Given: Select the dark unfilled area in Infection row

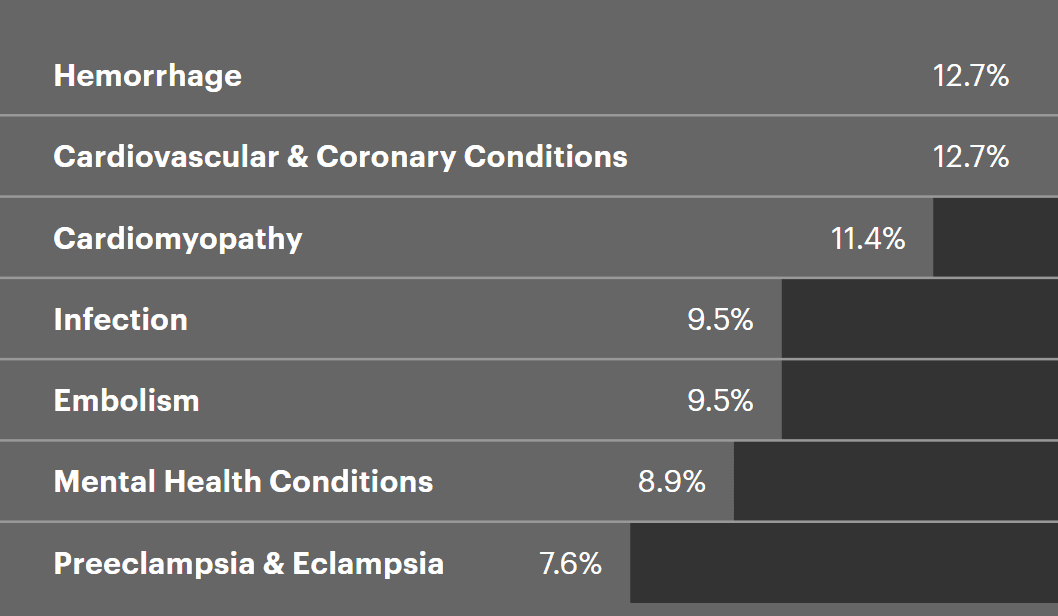Looking at the screenshot, I should [919, 319].
